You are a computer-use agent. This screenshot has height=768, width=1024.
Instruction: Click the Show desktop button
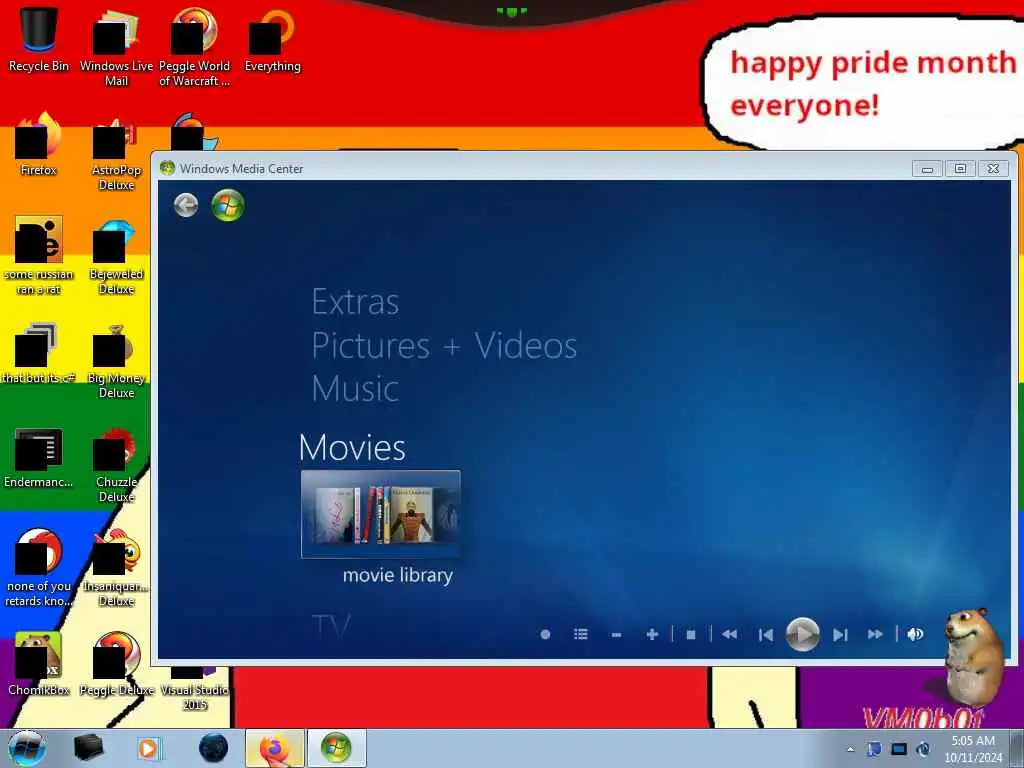coord(1017,748)
